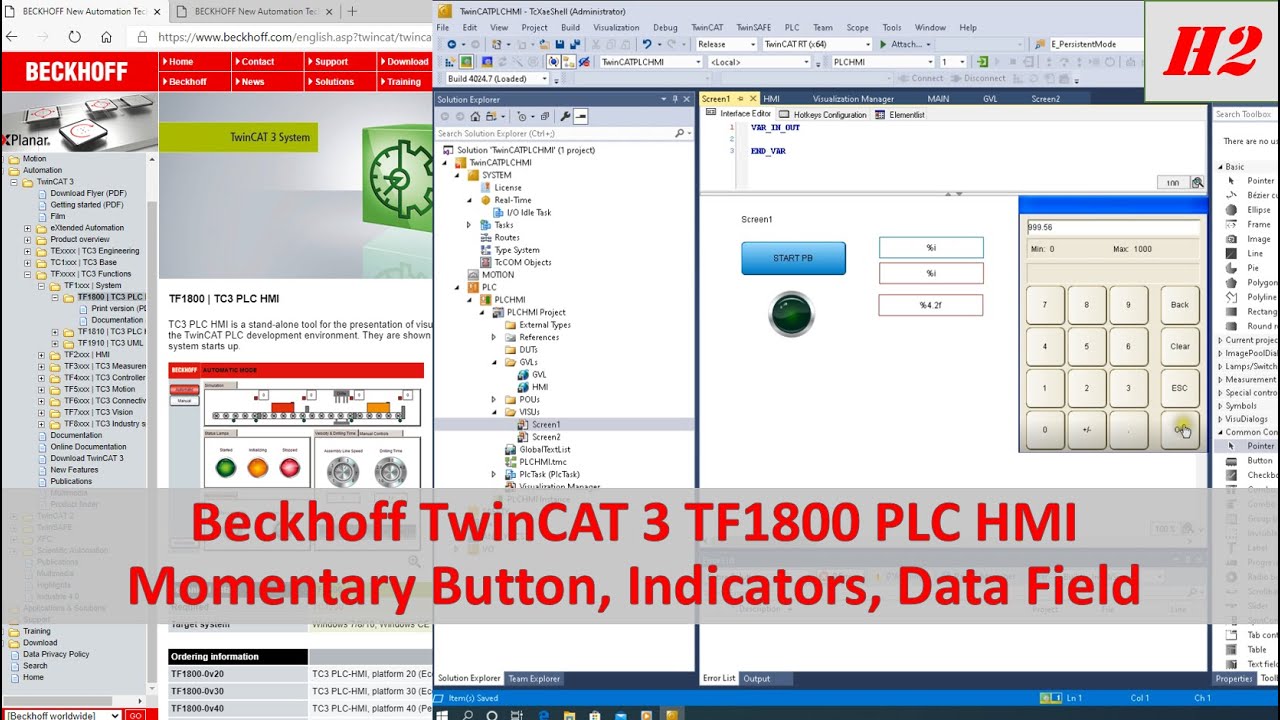Open the Support link on Beckhoff site
This screenshot has width=1280, height=720.
pos(329,62)
